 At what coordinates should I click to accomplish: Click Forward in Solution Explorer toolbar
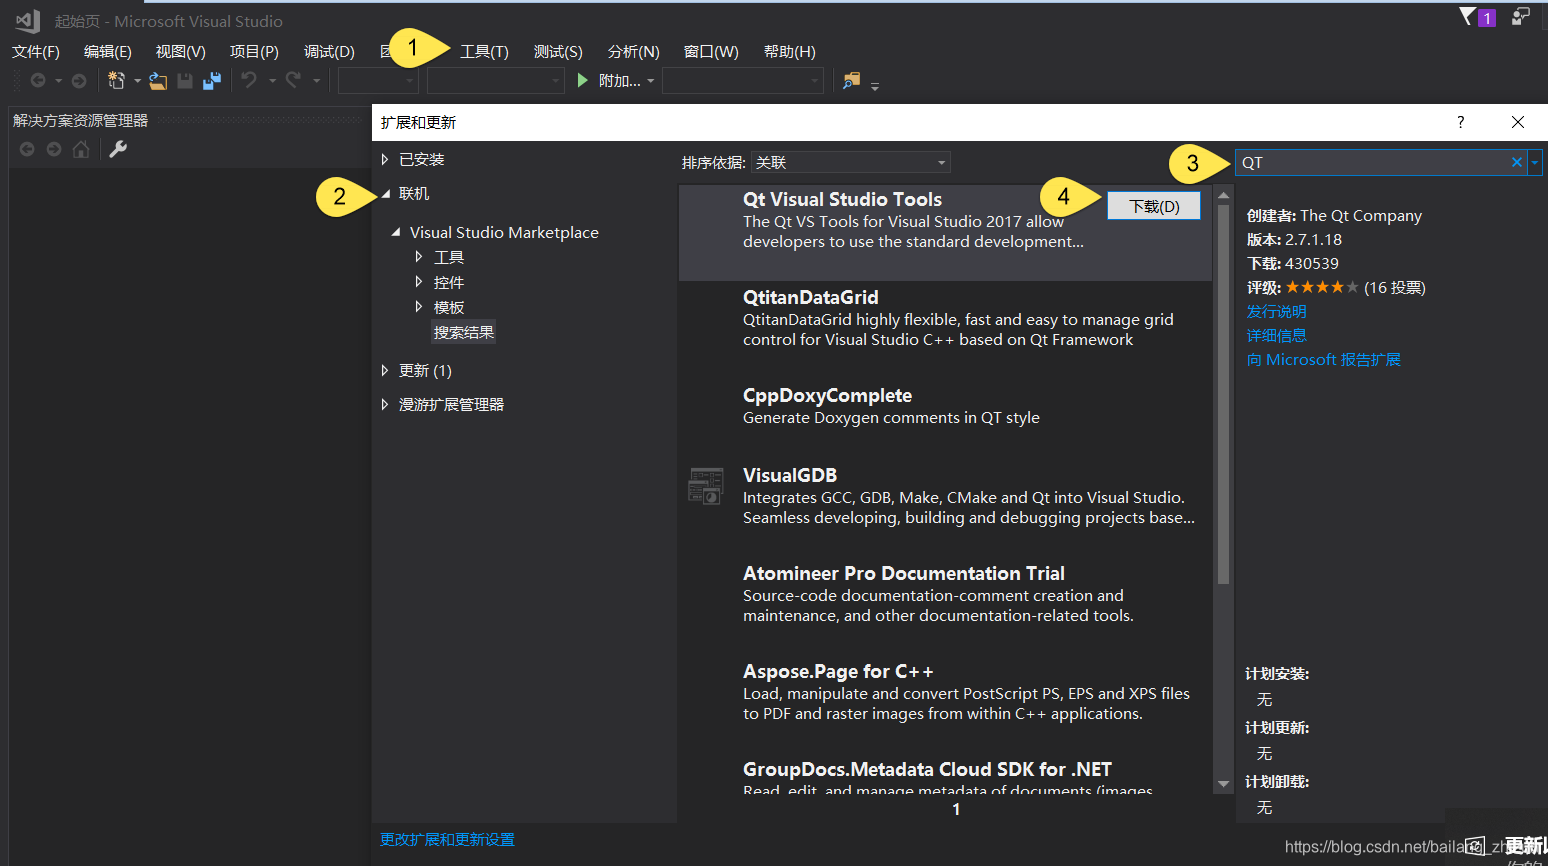(x=54, y=149)
